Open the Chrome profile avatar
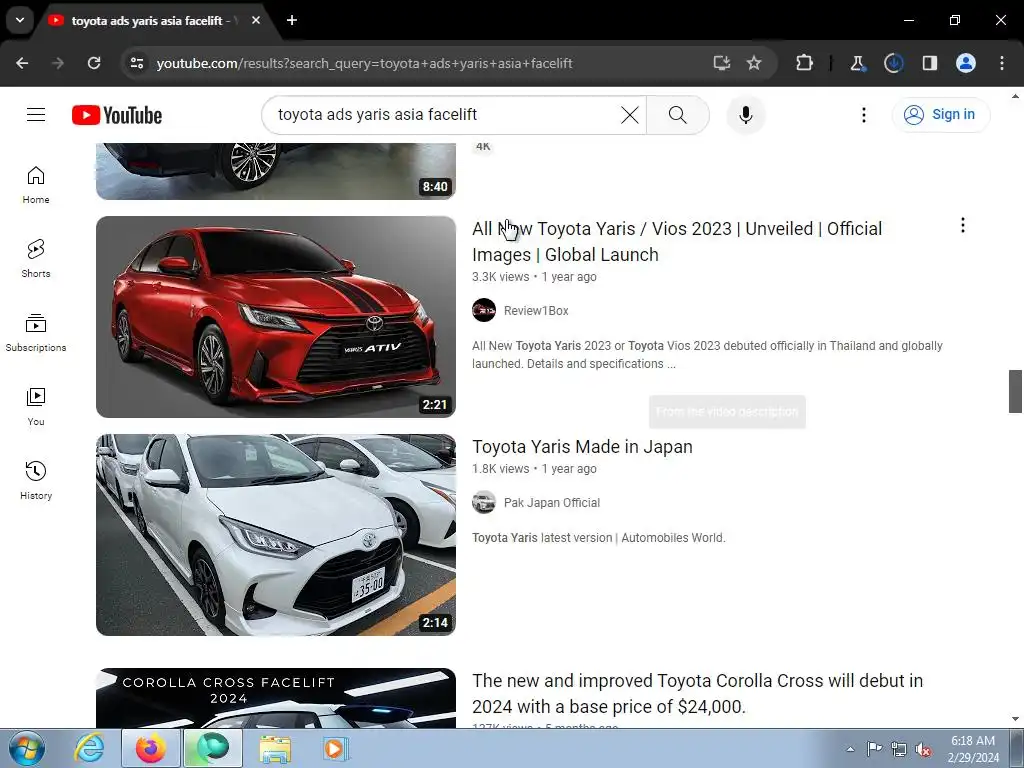 (x=966, y=63)
